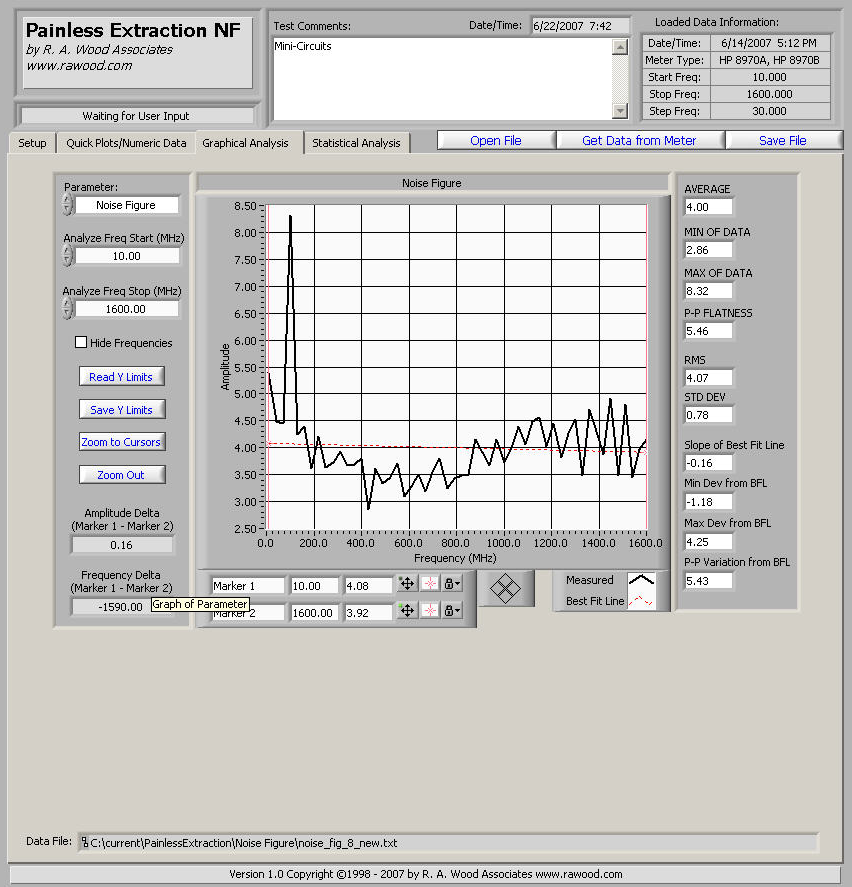Click Marker 1 cursor move crosshair icon
Image resolution: width=852 pixels, height=887 pixels.
[x=407, y=584]
